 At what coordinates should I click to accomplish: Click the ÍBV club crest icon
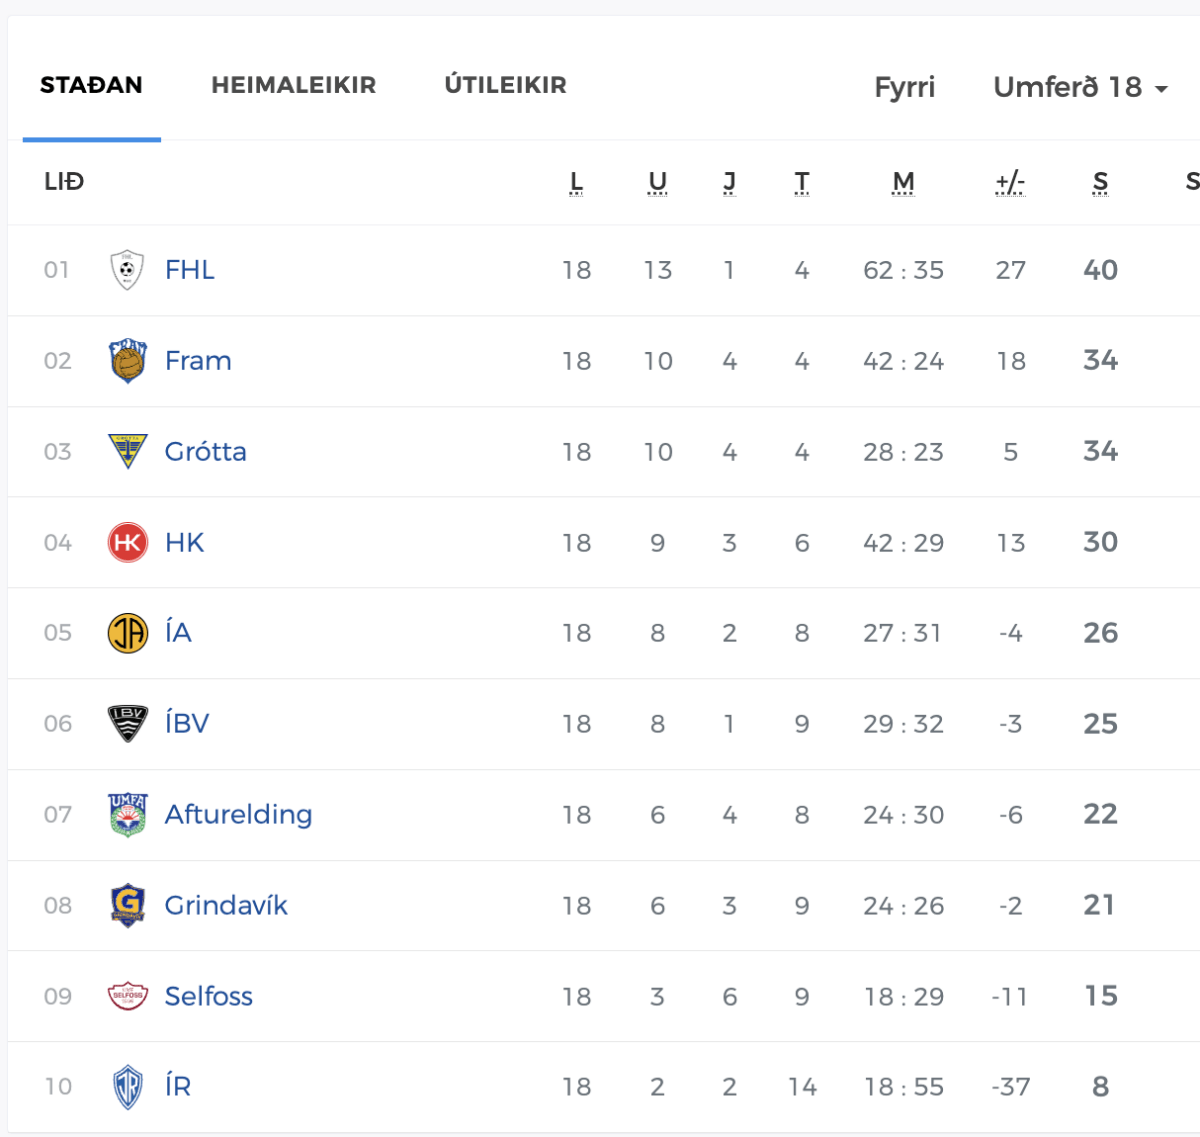point(127,724)
